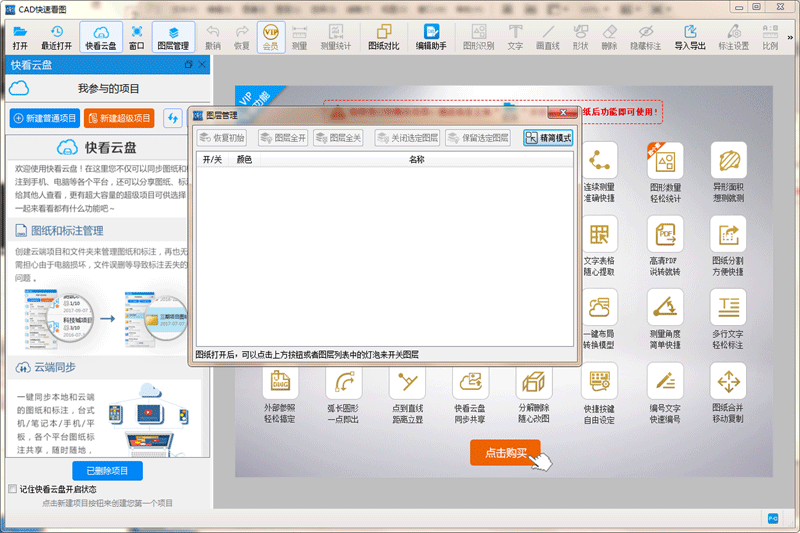Click the 已删除项目 button
Screen dimensions: 800x533
107,470
